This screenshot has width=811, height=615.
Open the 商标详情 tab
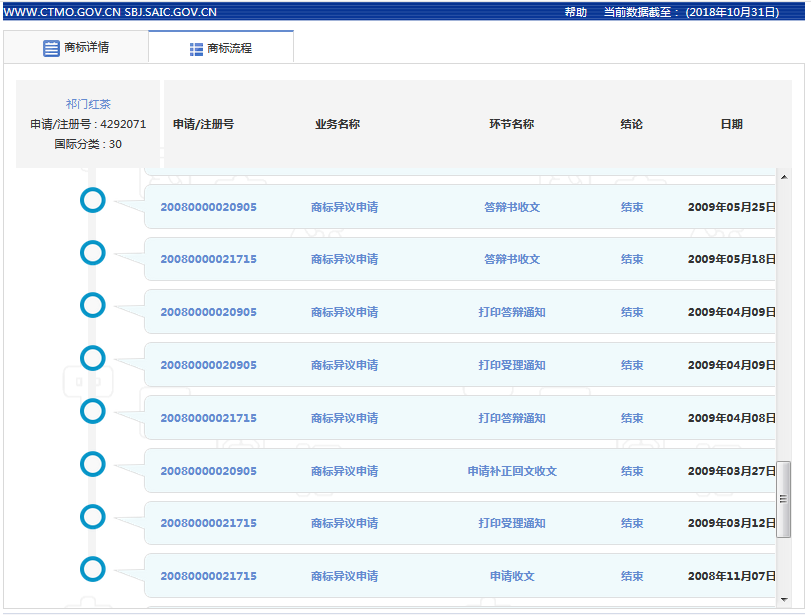(x=76, y=48)
